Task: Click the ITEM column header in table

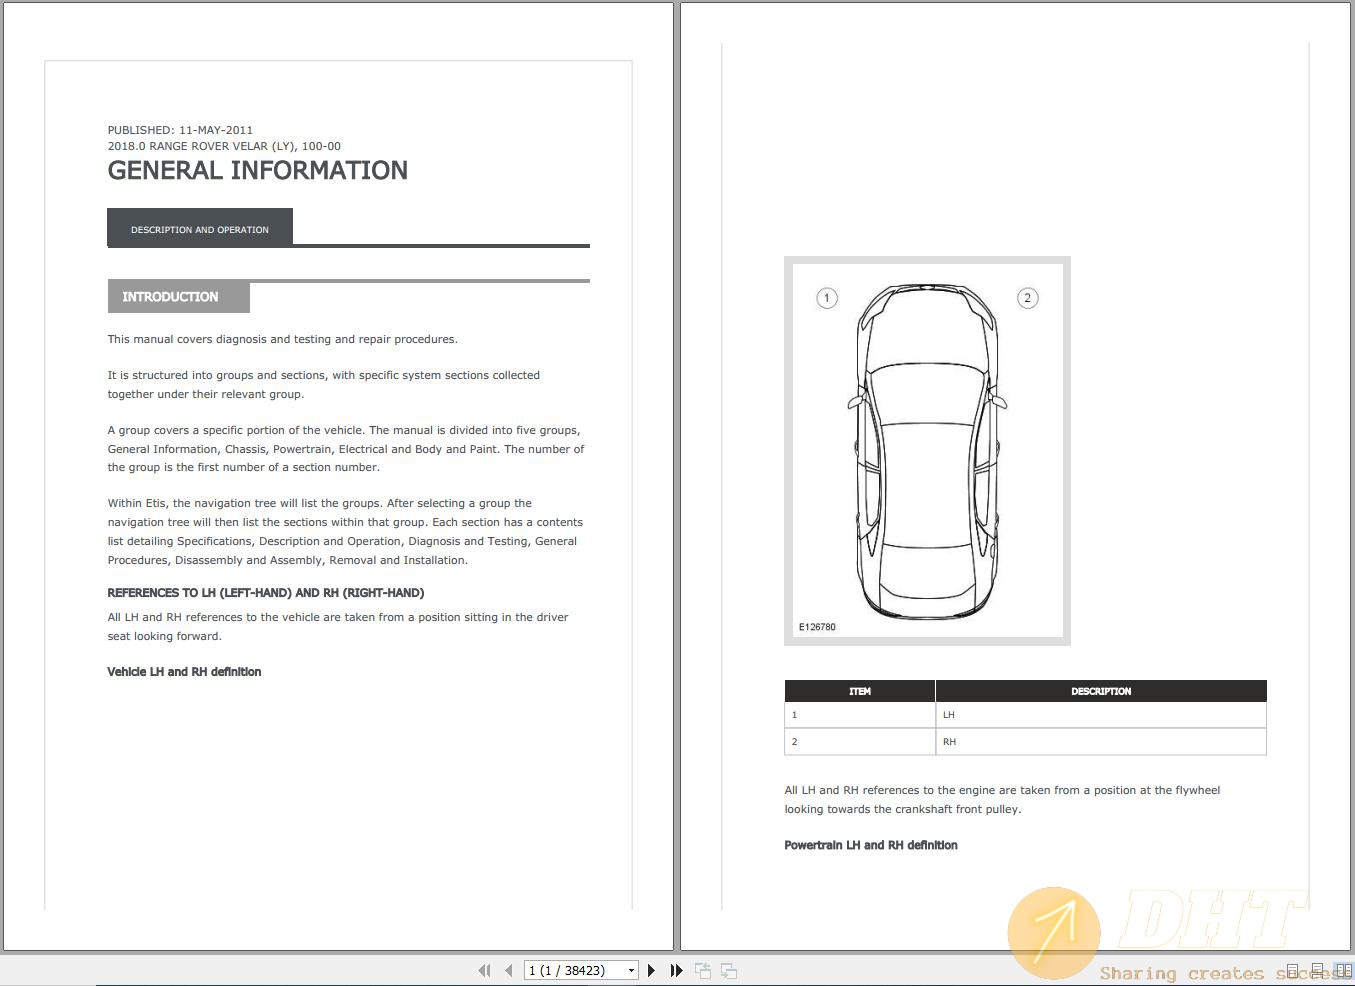Action: [x=860, y=691]
